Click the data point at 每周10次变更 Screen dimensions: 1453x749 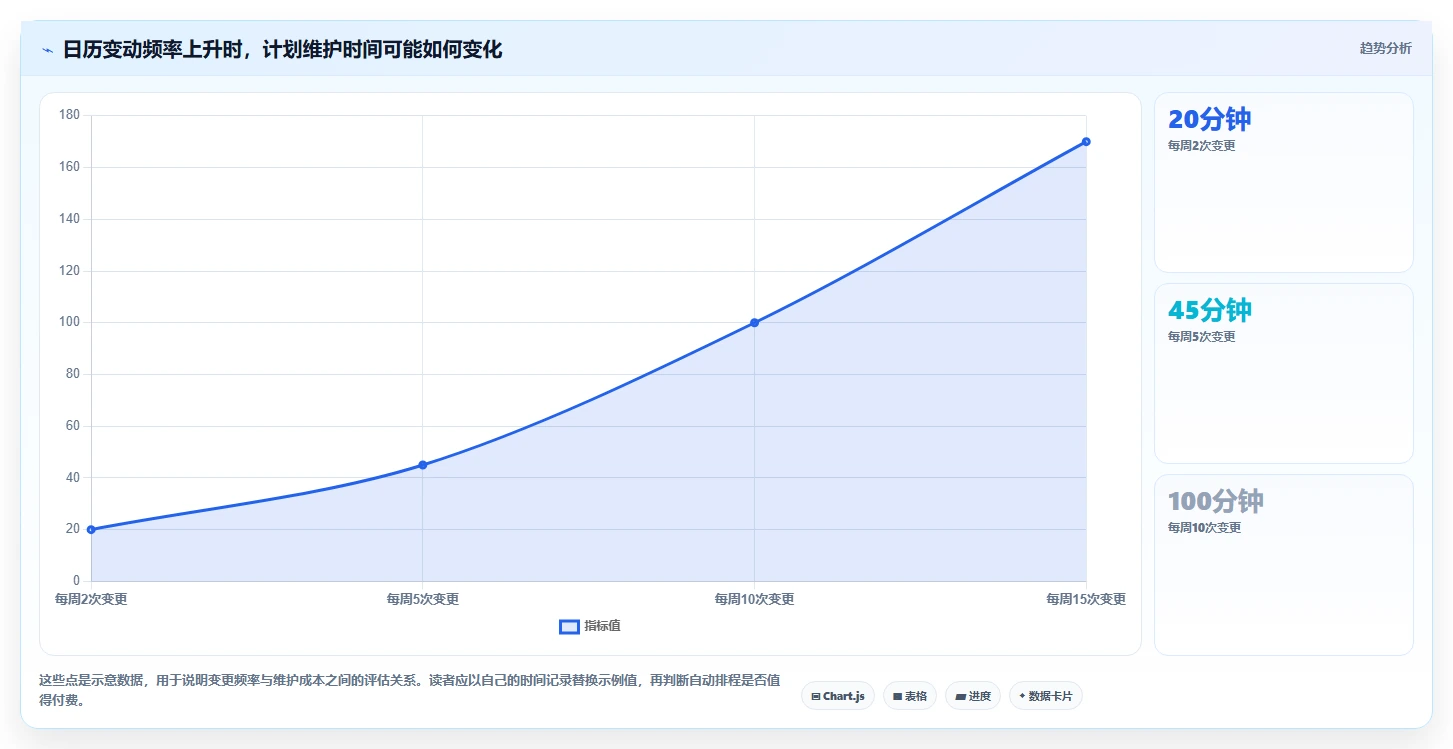[x=754, y=322]
